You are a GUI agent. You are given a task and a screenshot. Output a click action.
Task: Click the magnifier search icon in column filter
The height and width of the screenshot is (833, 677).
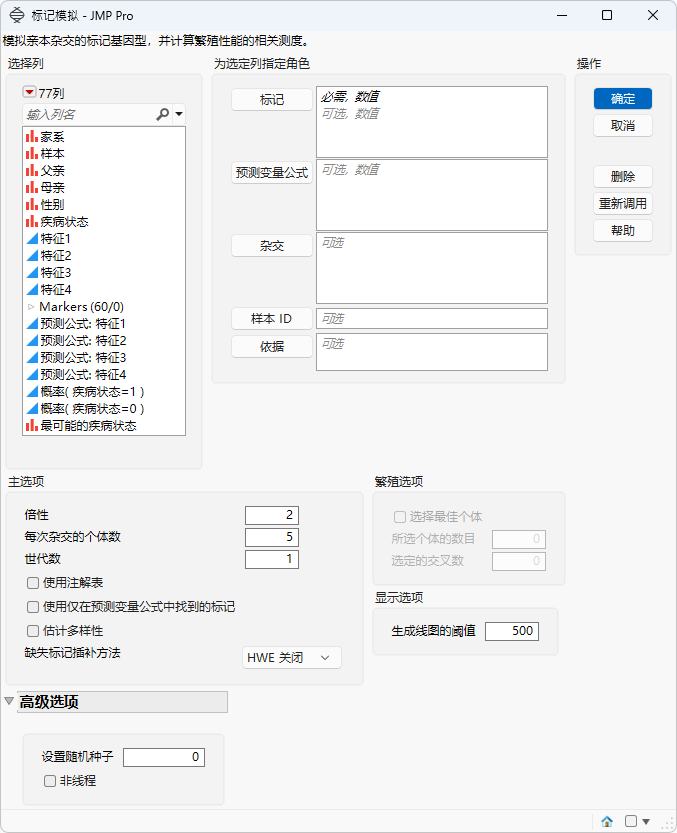(x=163, y=114)
